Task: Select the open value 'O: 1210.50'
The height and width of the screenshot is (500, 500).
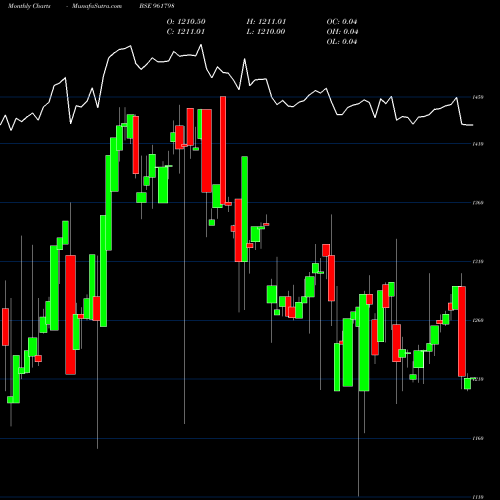Action: coord(186,22)
